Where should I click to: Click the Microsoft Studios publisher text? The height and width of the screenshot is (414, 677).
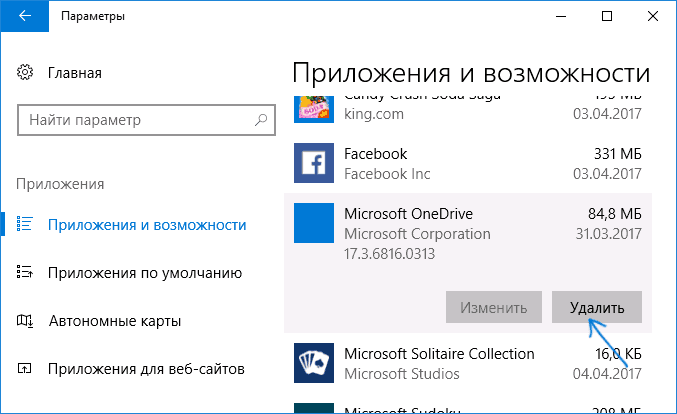tap(402, 373)
